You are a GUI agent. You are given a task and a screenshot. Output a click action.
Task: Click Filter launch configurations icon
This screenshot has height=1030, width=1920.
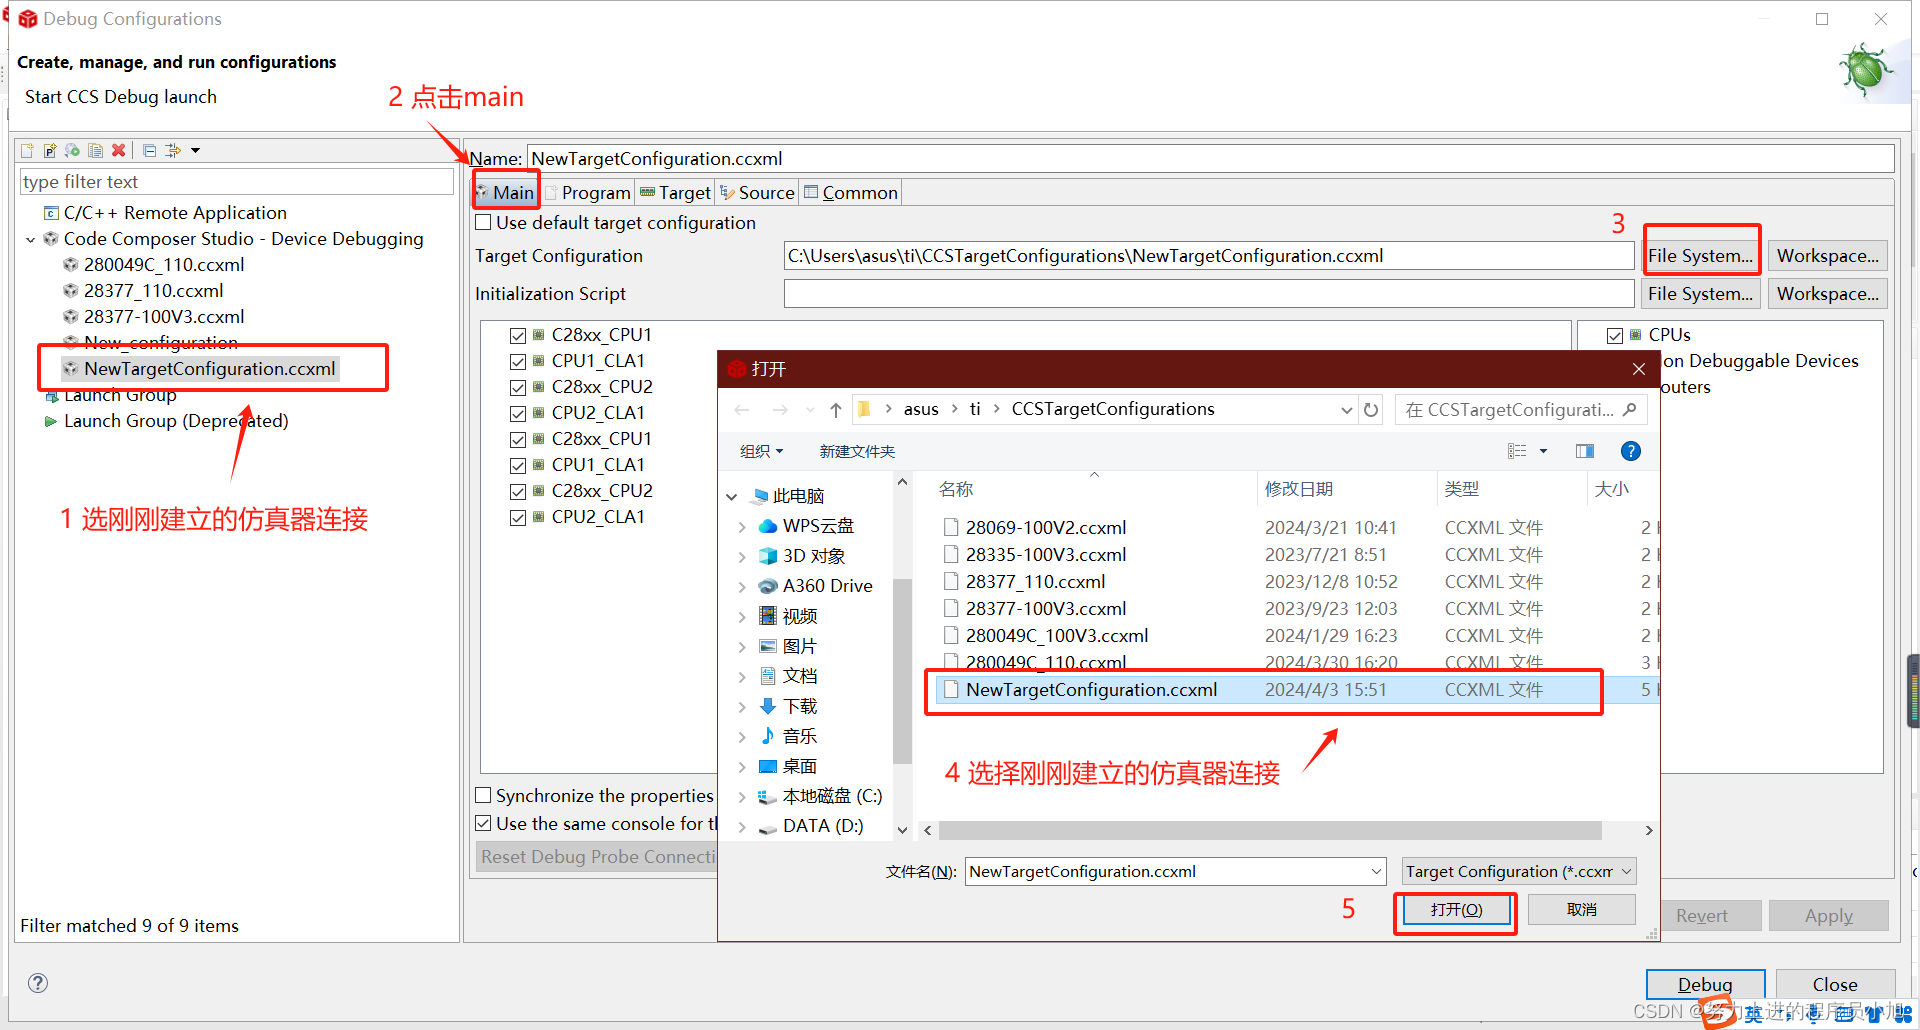pos(173,150)
